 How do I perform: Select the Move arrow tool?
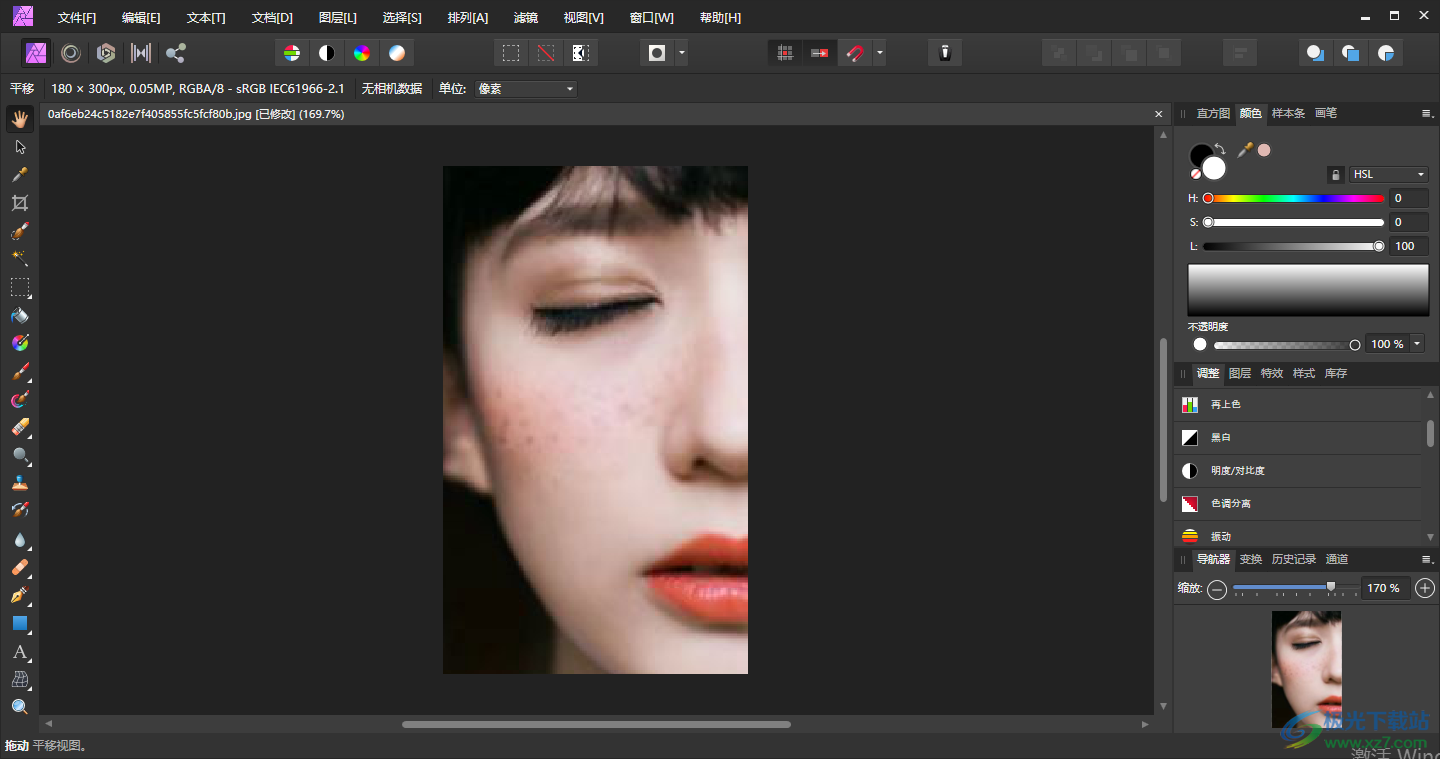point(20,147)
